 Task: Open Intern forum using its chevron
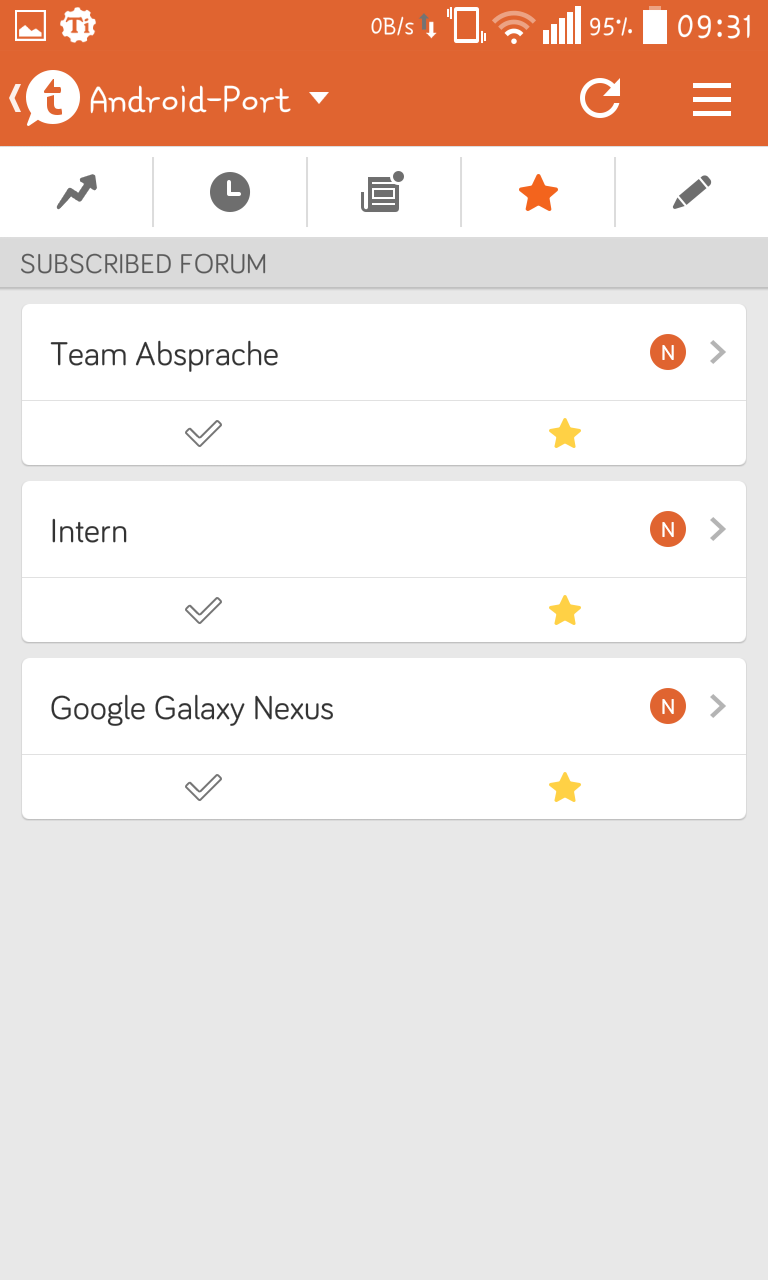[x=717, y=529]
